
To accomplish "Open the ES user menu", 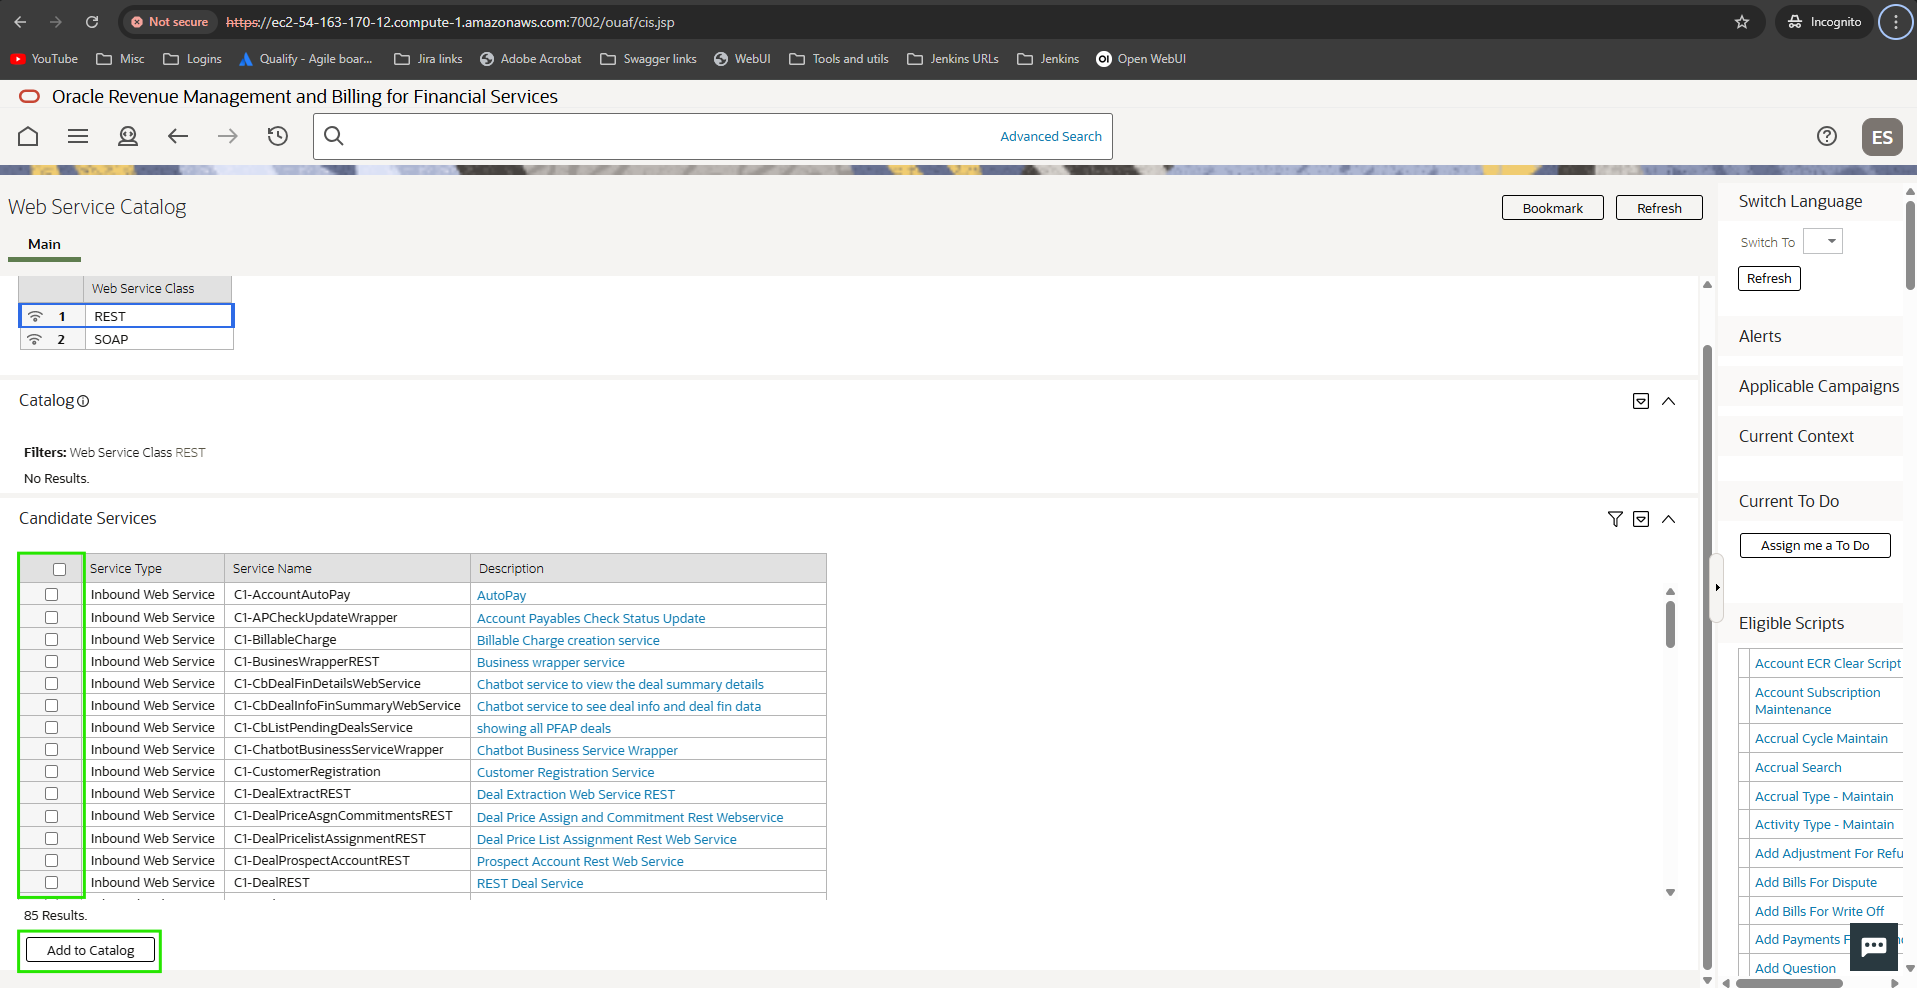I will (1881, 137).
